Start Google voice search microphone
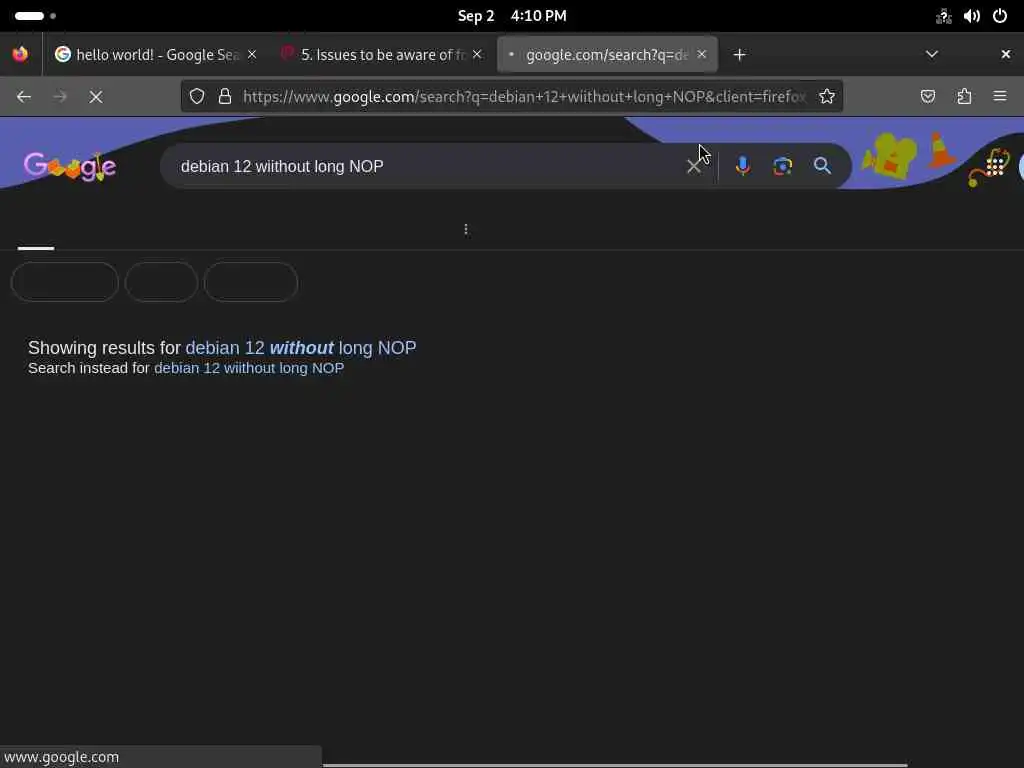The height and width of the screenshot is (768, 1024). (743, 166)
